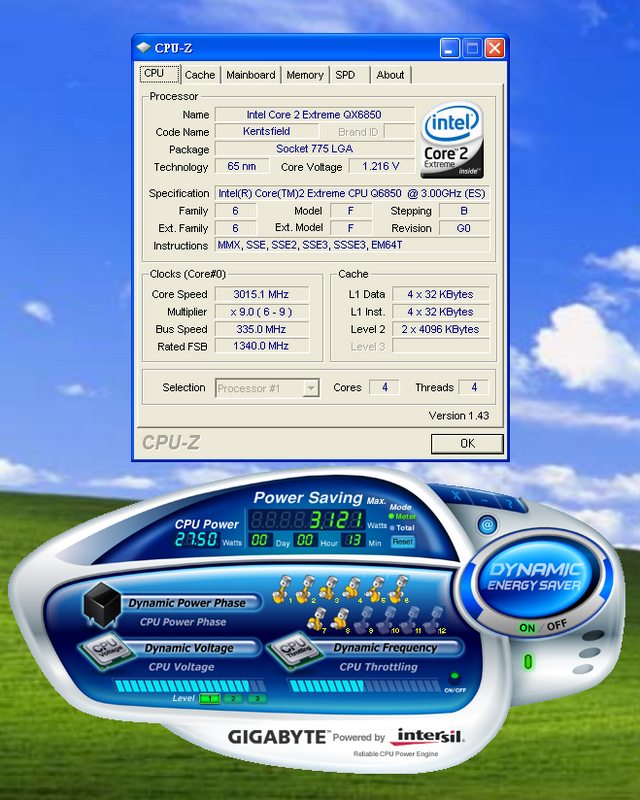Click the Instructions list field
This screenshot has width=640, height=800.
352,245
